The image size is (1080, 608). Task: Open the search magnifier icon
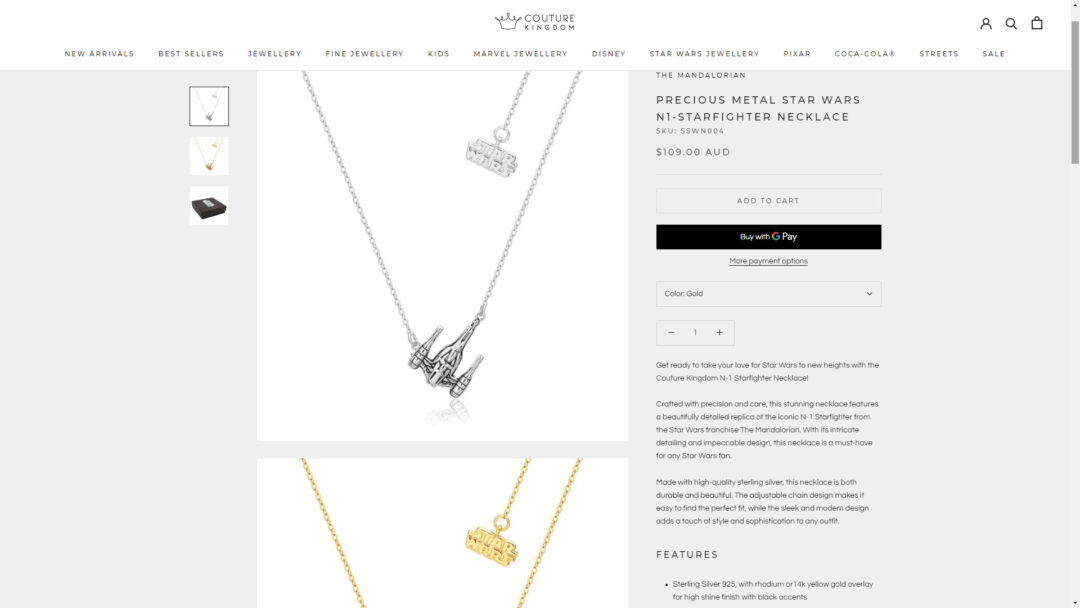1011,23
